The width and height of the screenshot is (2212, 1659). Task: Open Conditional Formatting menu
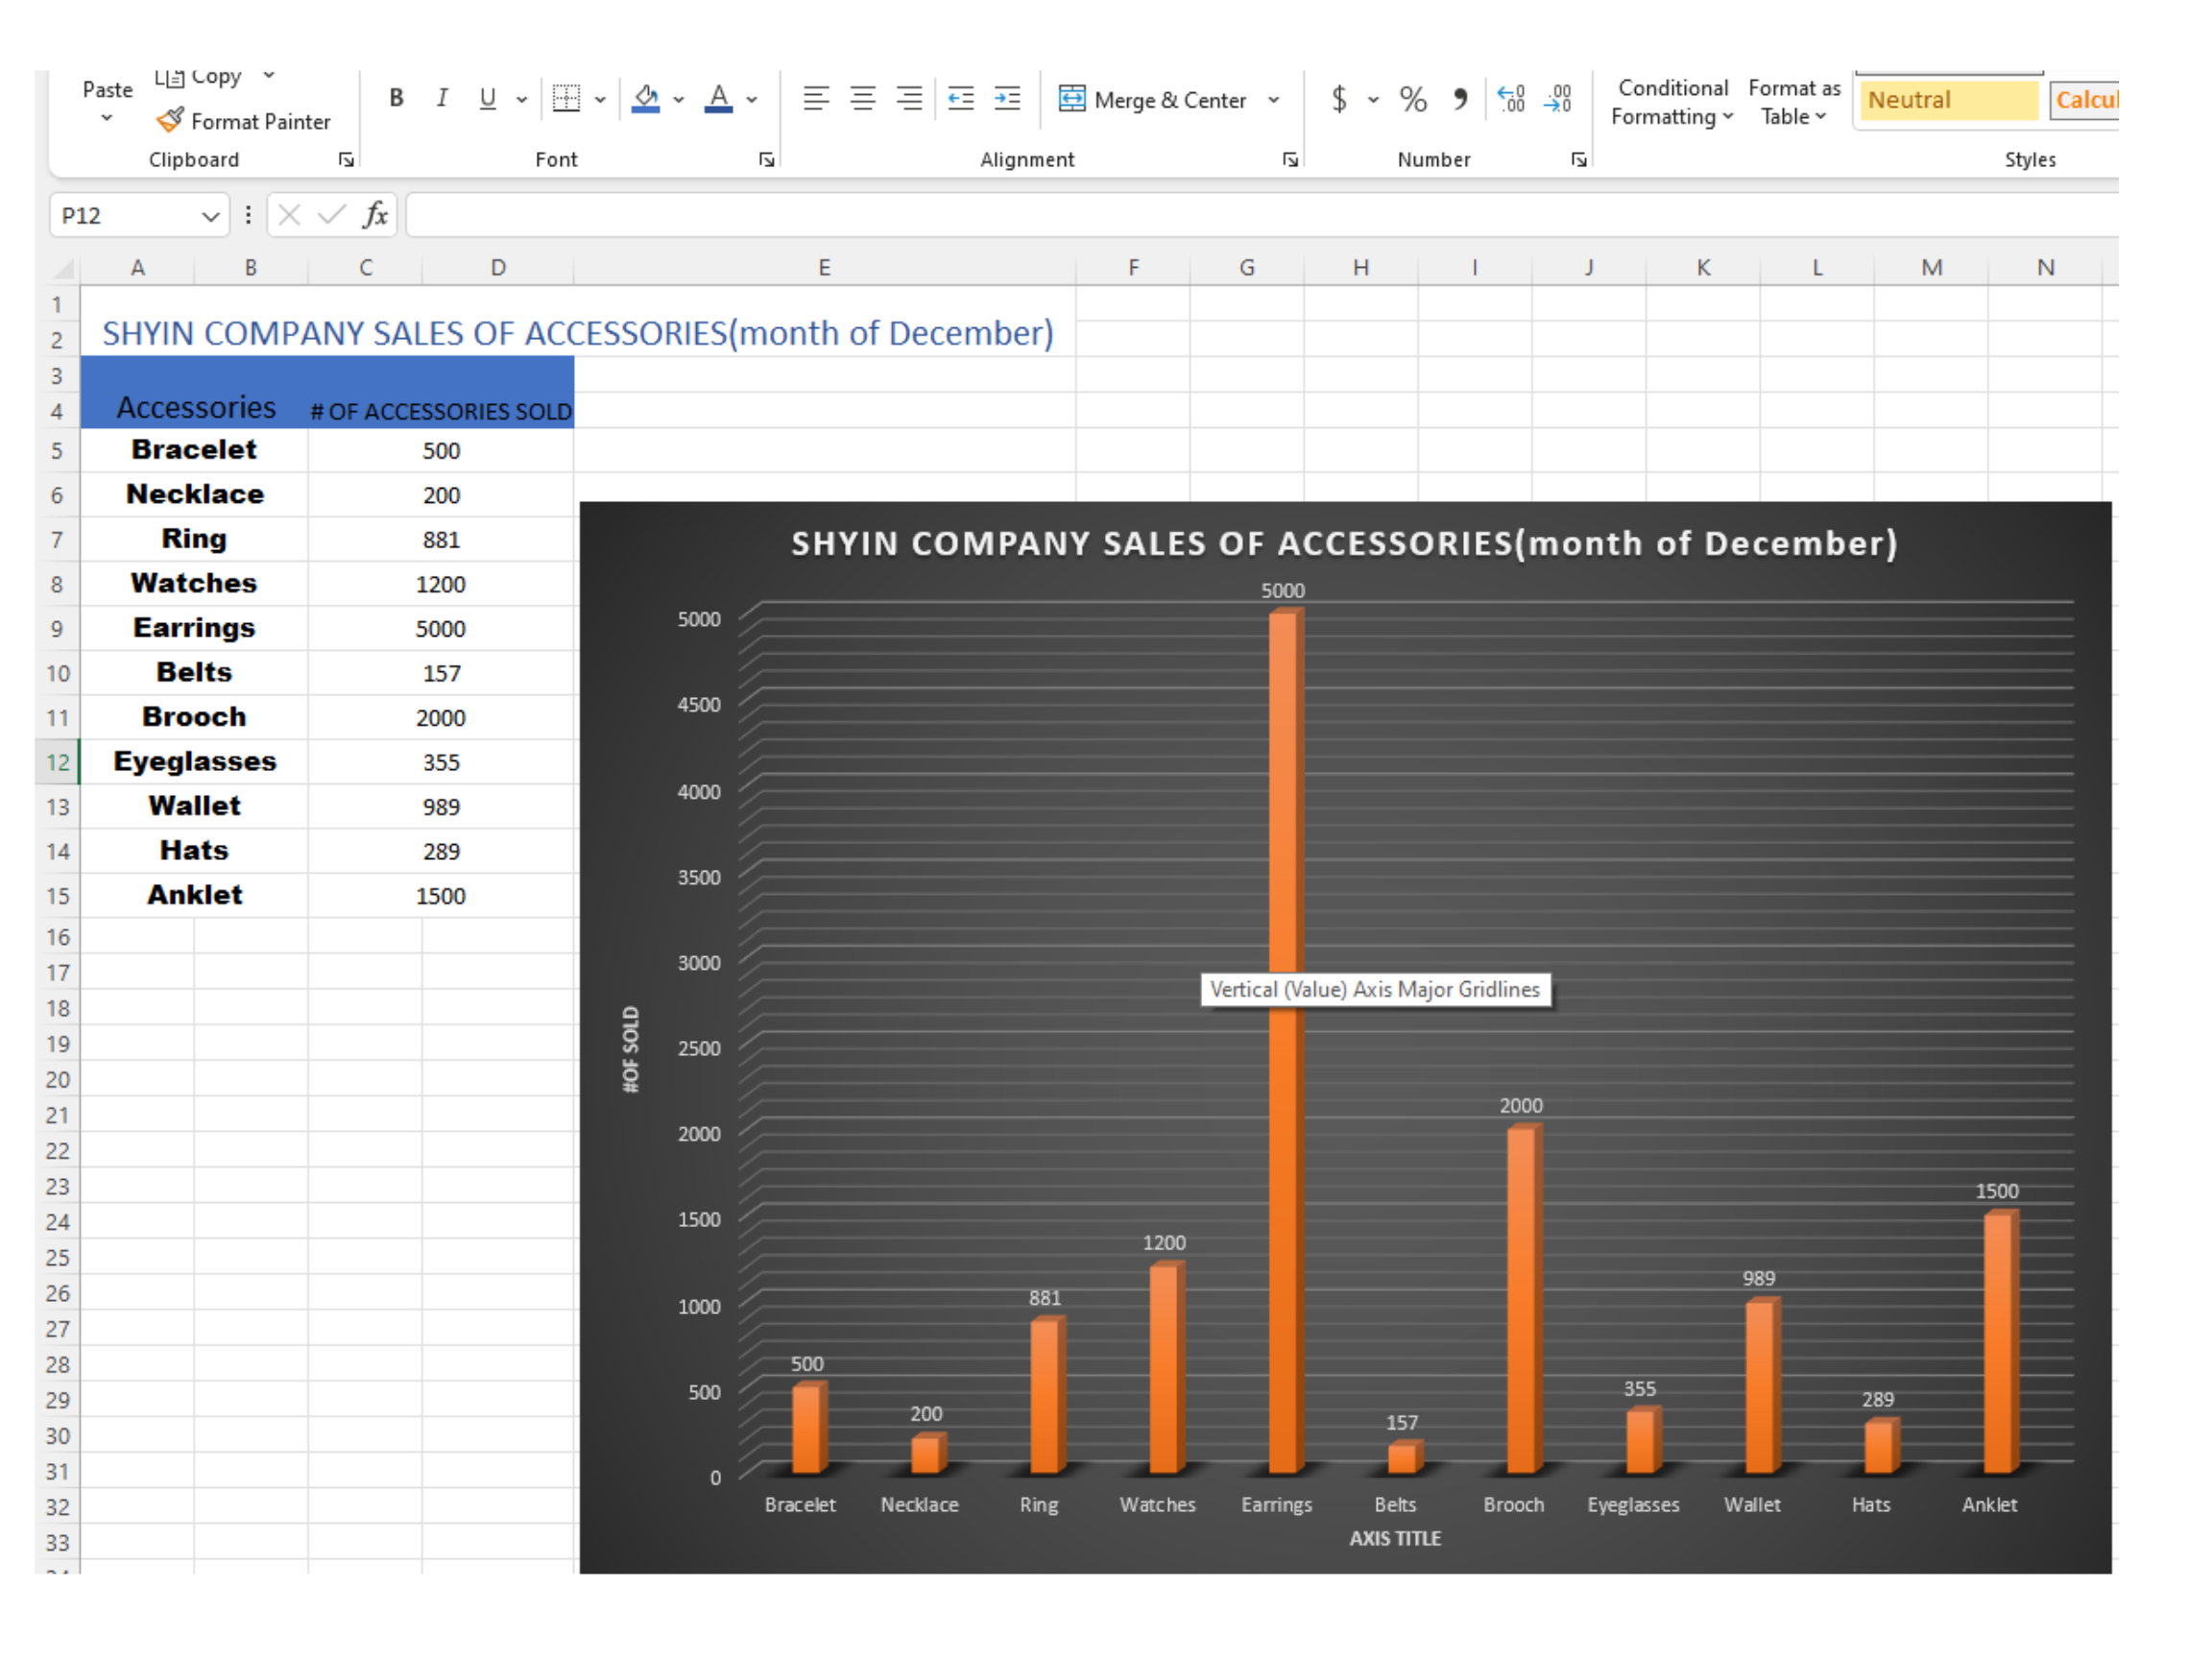[1672, 102]
